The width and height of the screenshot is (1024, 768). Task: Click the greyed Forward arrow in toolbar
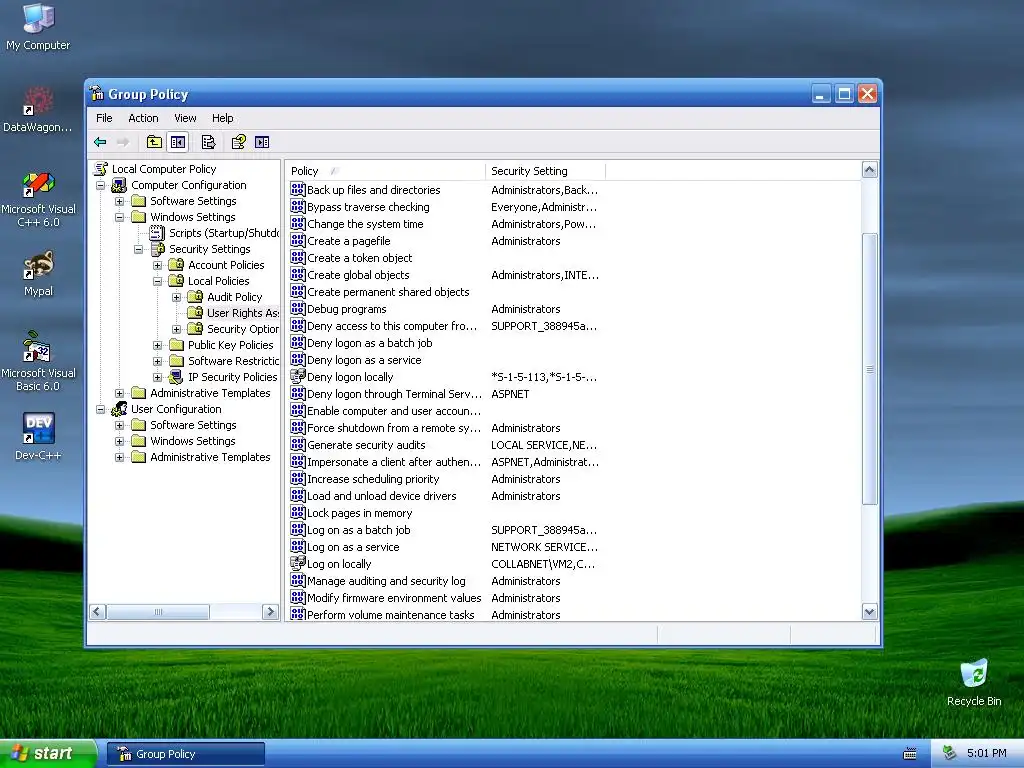coord(123,142)
